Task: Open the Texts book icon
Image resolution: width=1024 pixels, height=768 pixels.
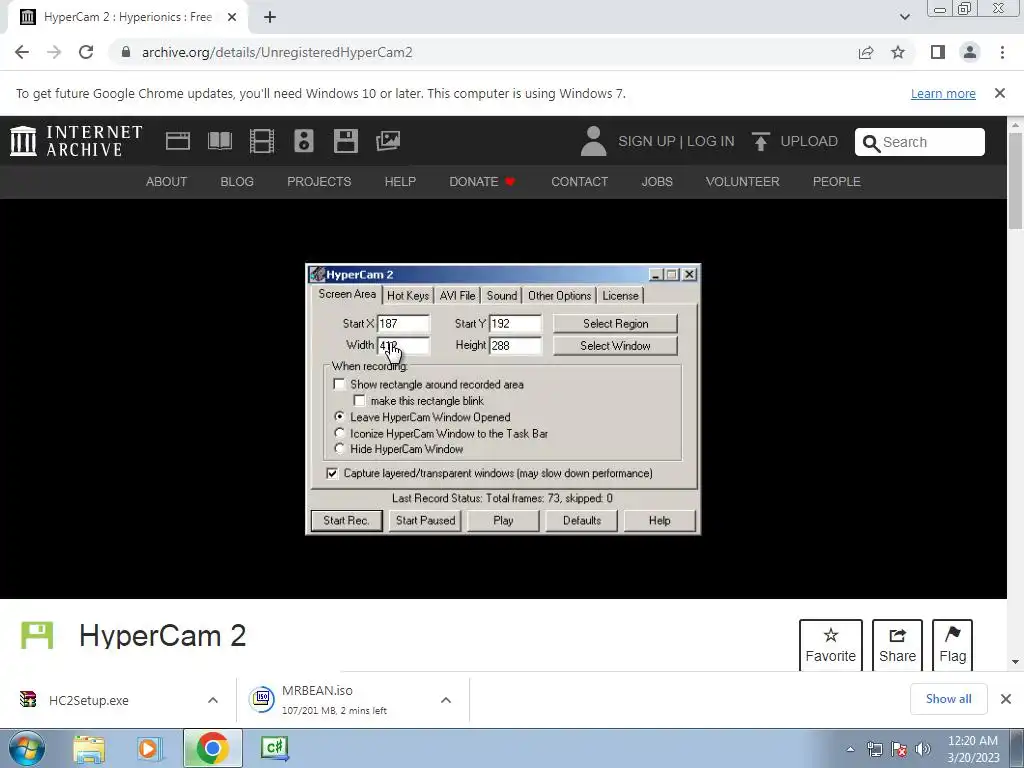Action: click(219, 141)
